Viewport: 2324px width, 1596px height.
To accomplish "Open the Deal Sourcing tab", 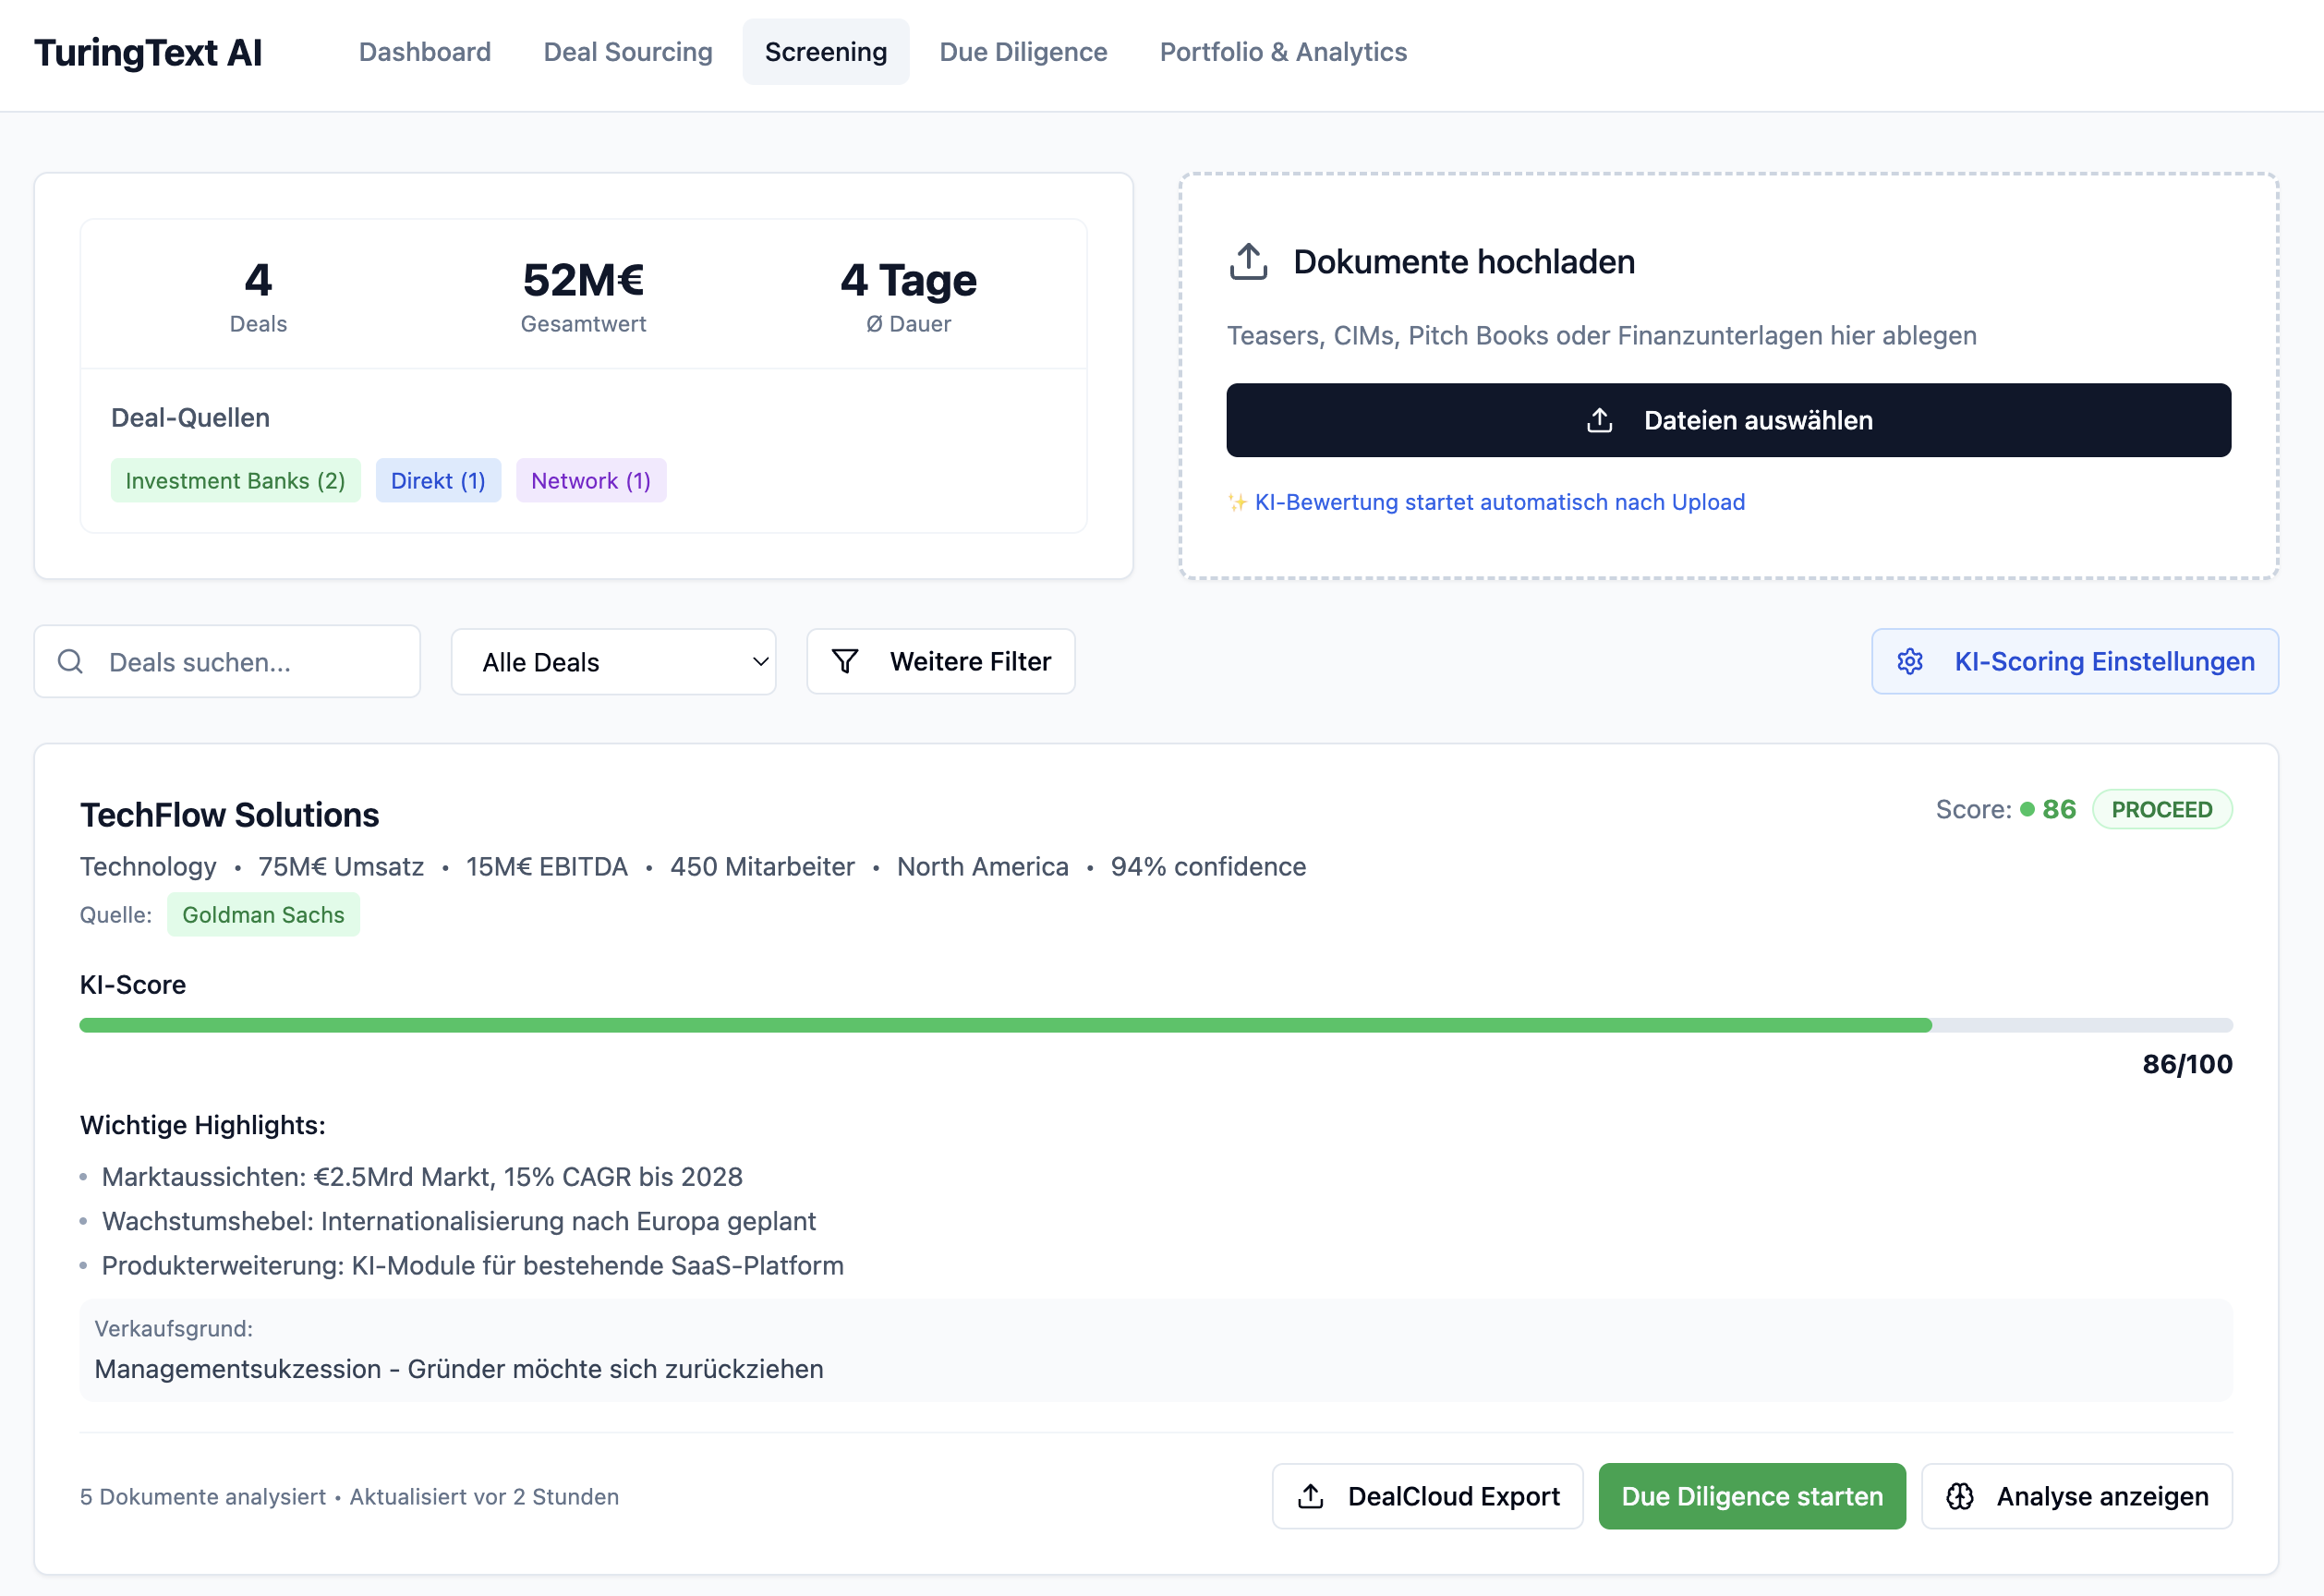I will [627, 52].
